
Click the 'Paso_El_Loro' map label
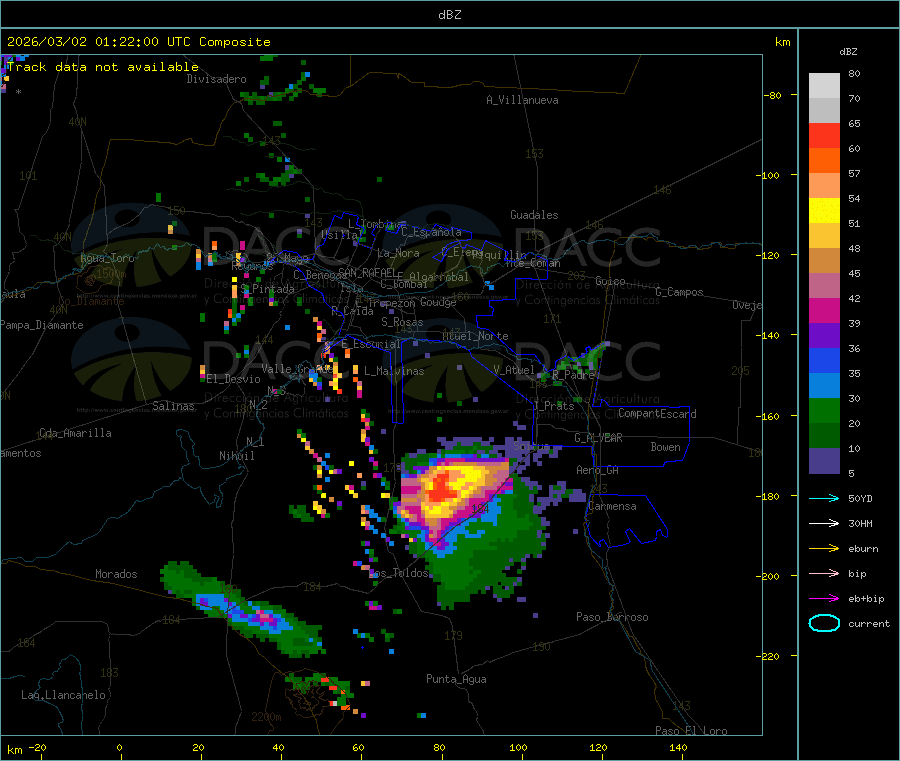[x=692, y=731]
